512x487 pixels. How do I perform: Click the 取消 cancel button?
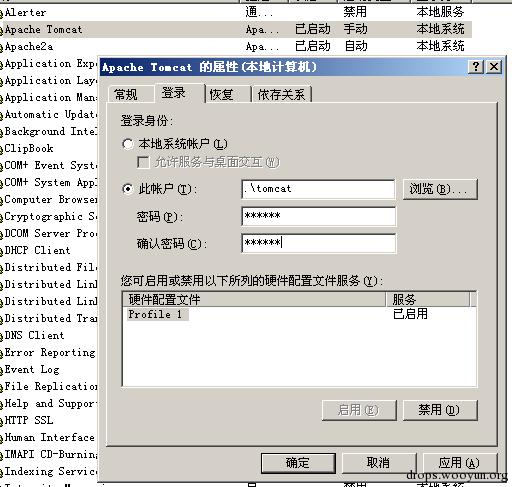379,463
